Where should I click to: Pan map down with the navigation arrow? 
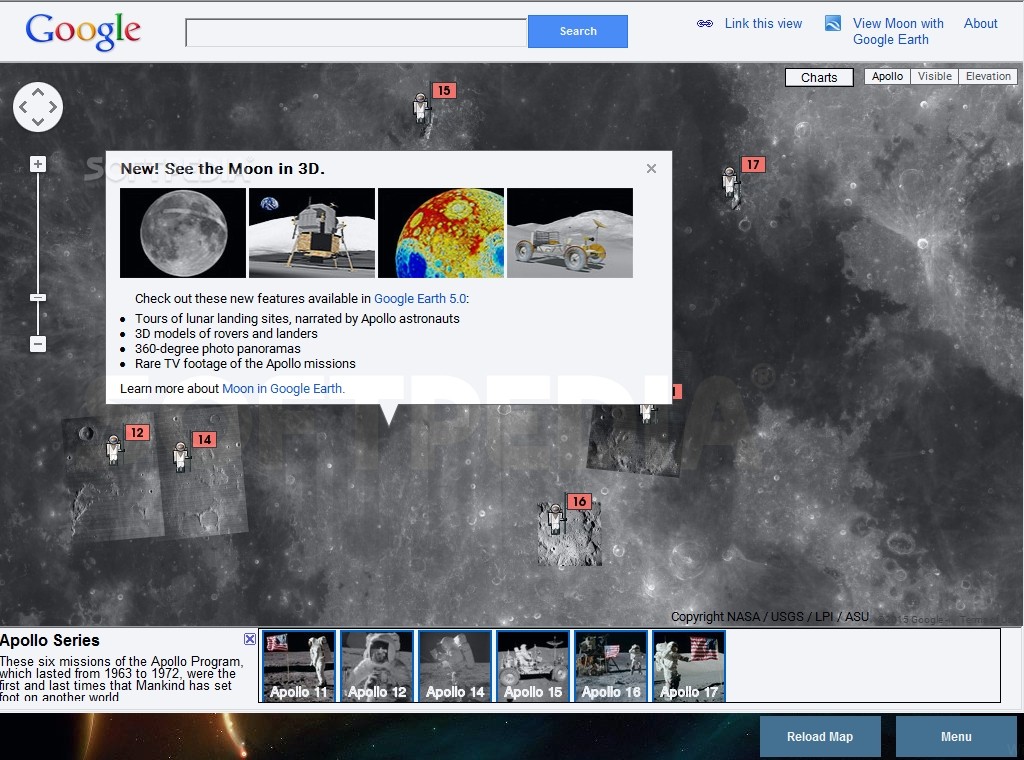38,121
